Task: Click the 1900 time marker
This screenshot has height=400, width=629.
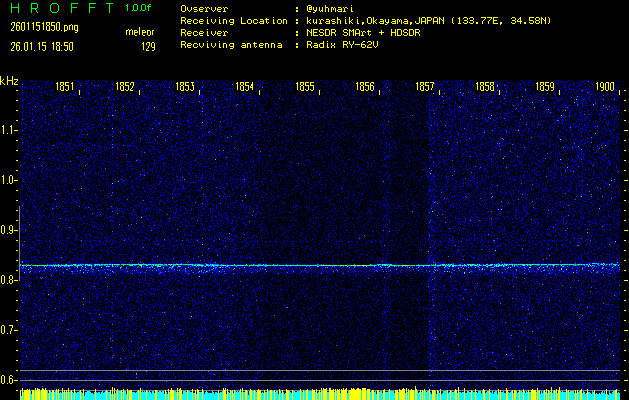Action: [605, 87]
